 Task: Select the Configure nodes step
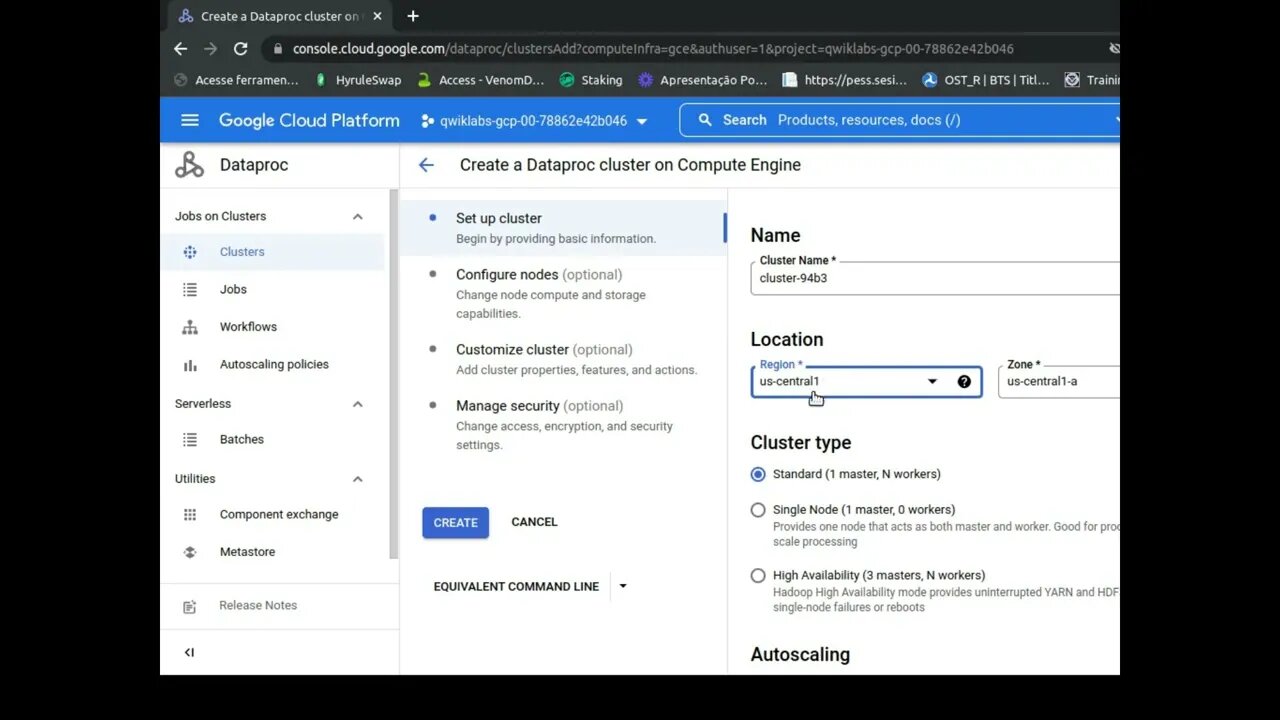pyautogui.click(x=563, y=293)
